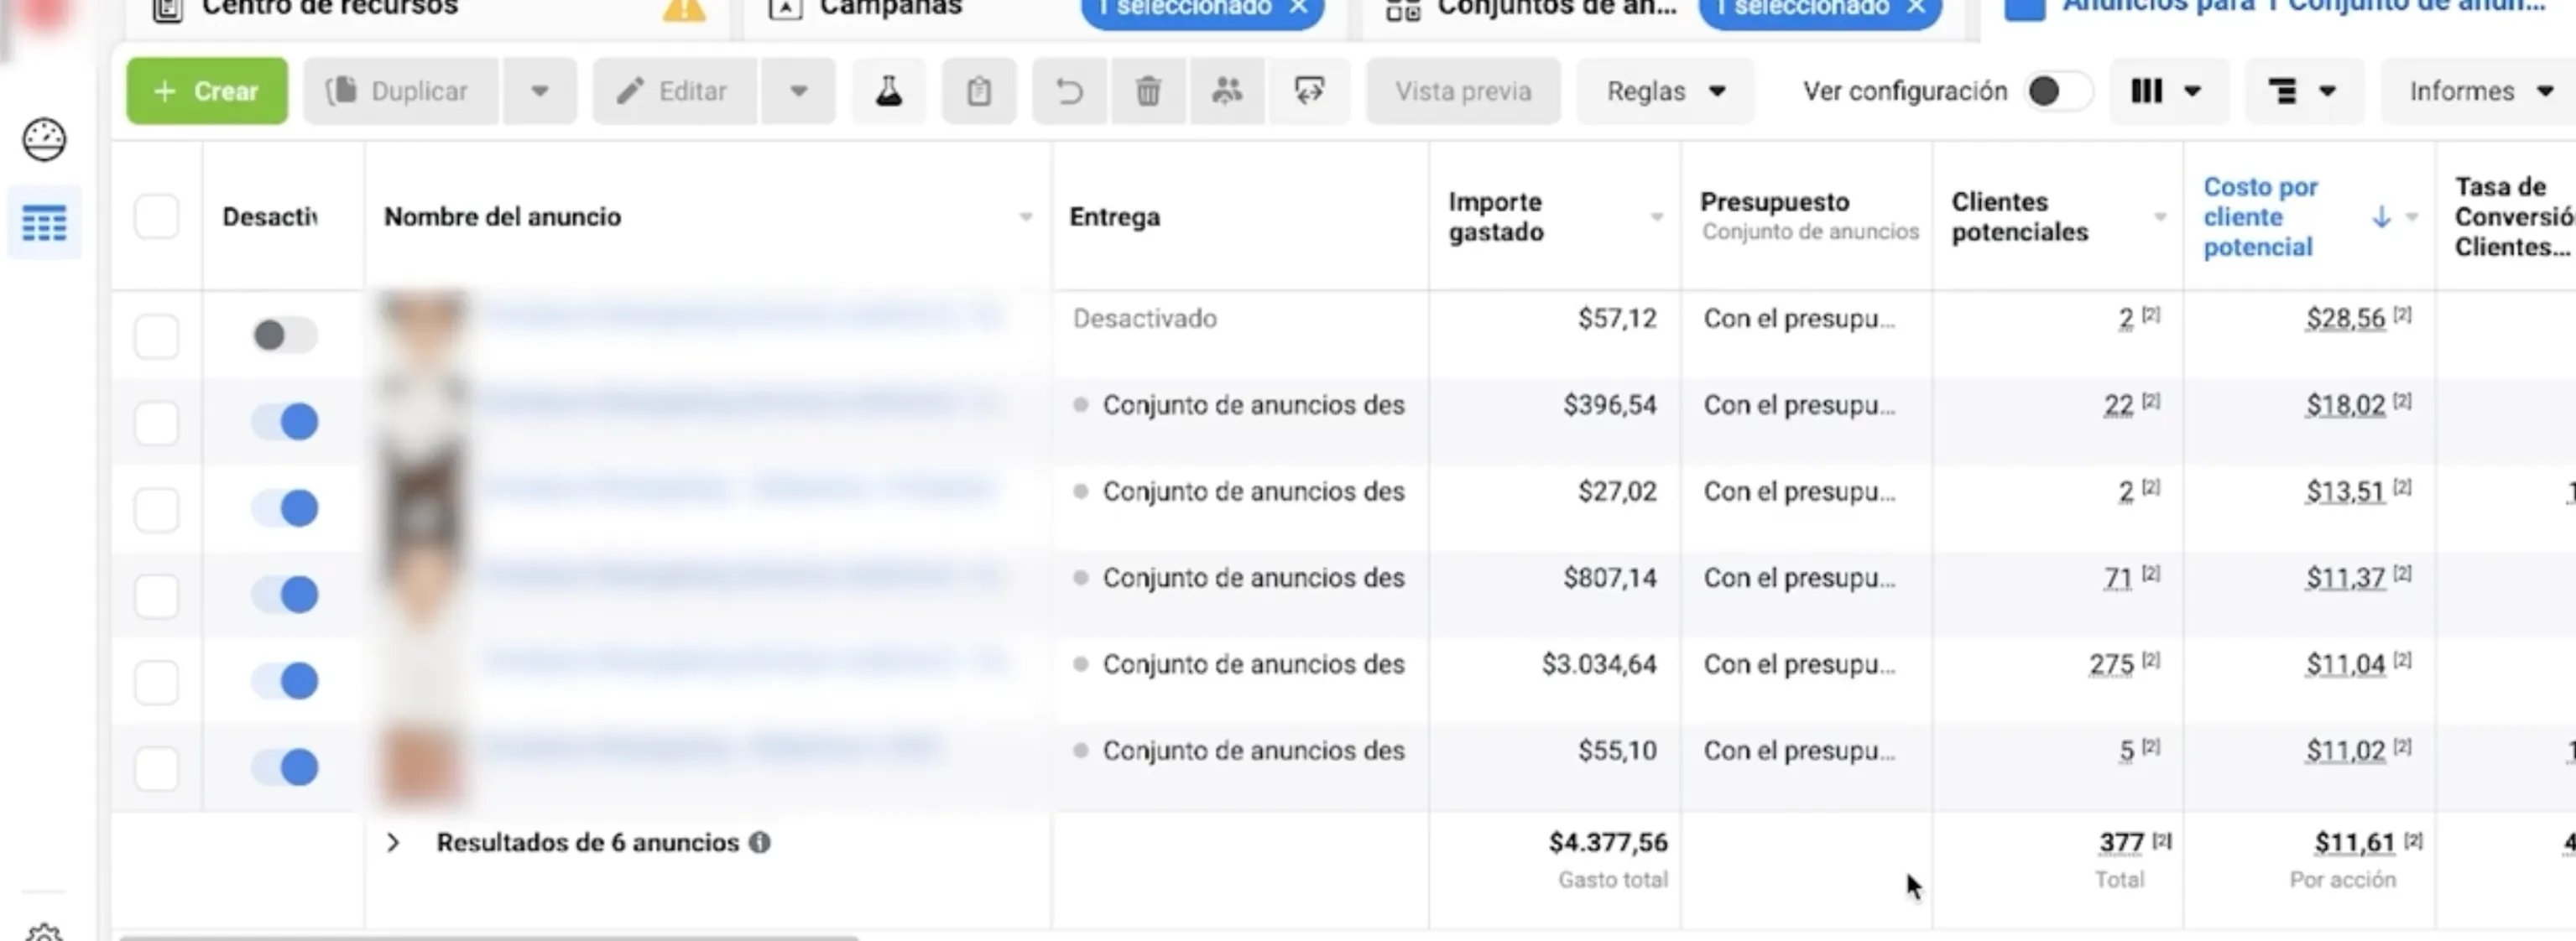This screenshot has width=2576, height=941.
Task: Click the Duplicar button
Action: click(x=401, y=91)
